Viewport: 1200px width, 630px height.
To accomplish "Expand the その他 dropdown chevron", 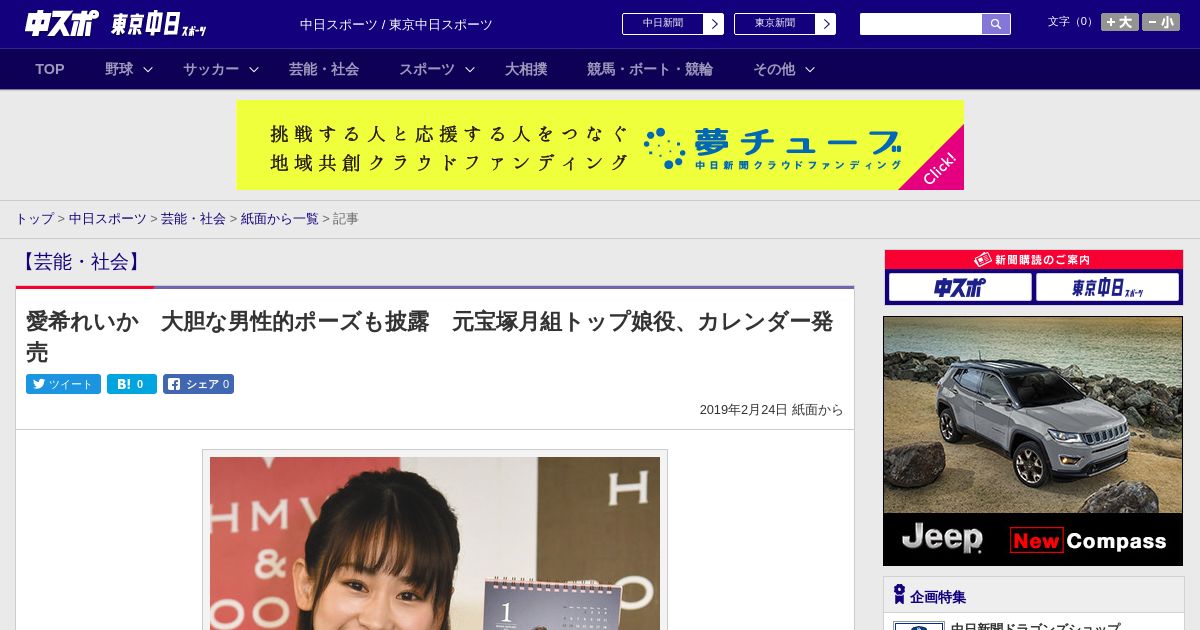I will (x=810, y=70).
